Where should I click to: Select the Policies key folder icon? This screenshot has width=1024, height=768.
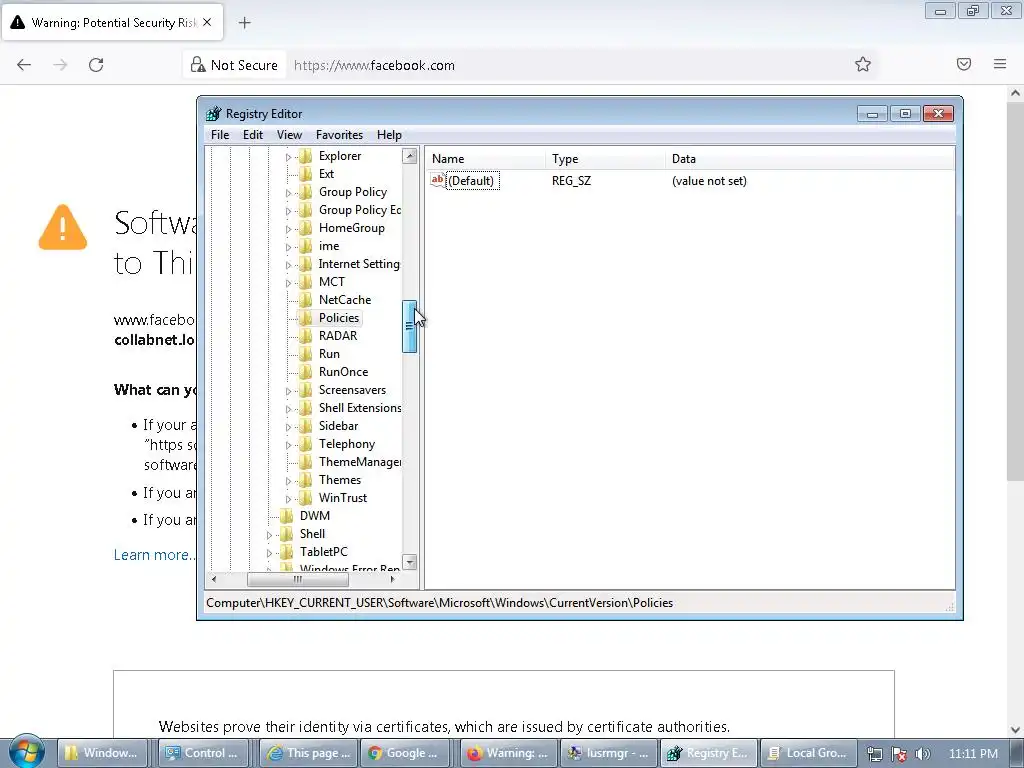click(305, 318)
